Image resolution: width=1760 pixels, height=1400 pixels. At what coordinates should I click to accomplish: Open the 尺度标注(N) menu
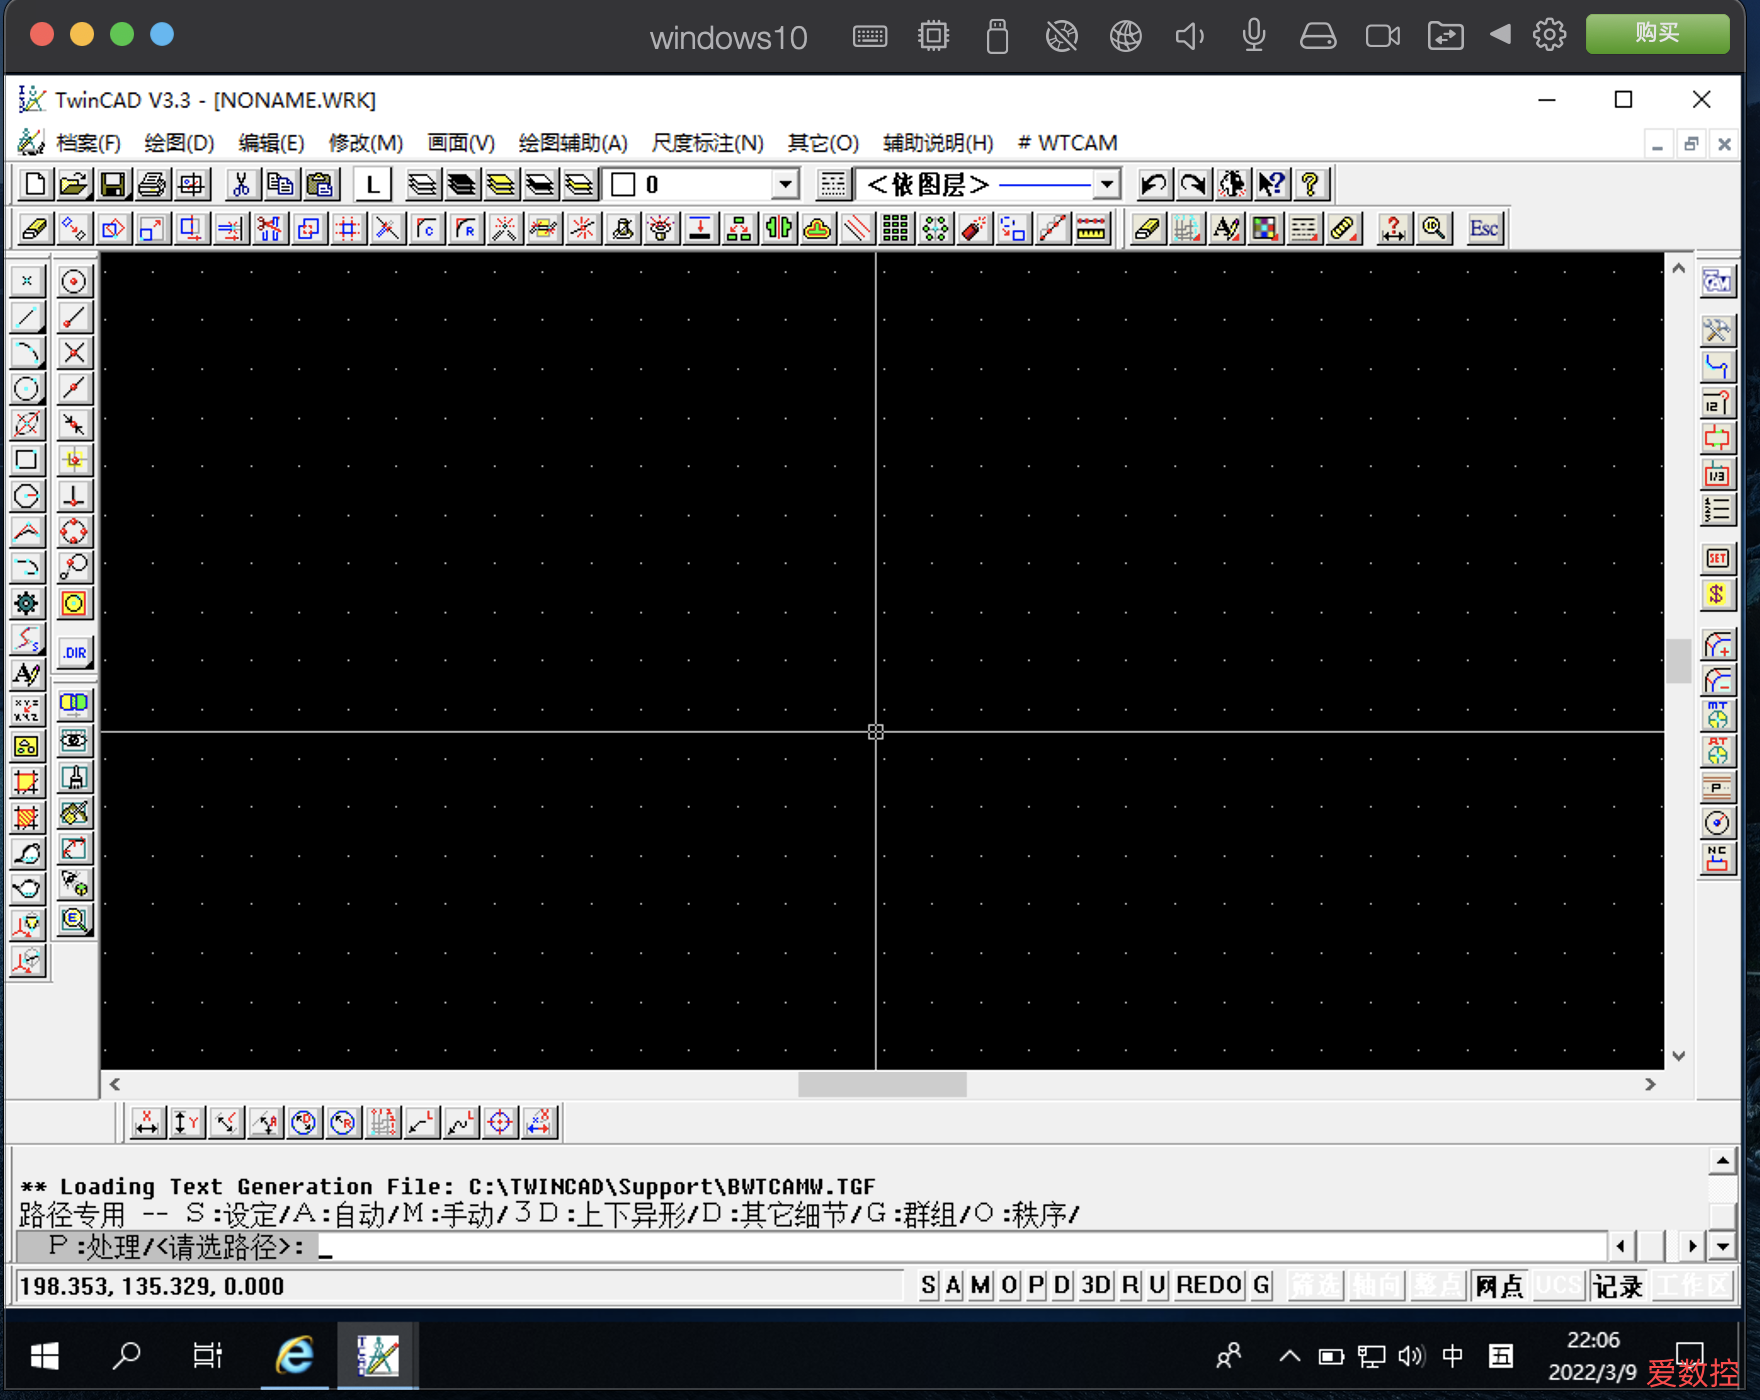707,143
